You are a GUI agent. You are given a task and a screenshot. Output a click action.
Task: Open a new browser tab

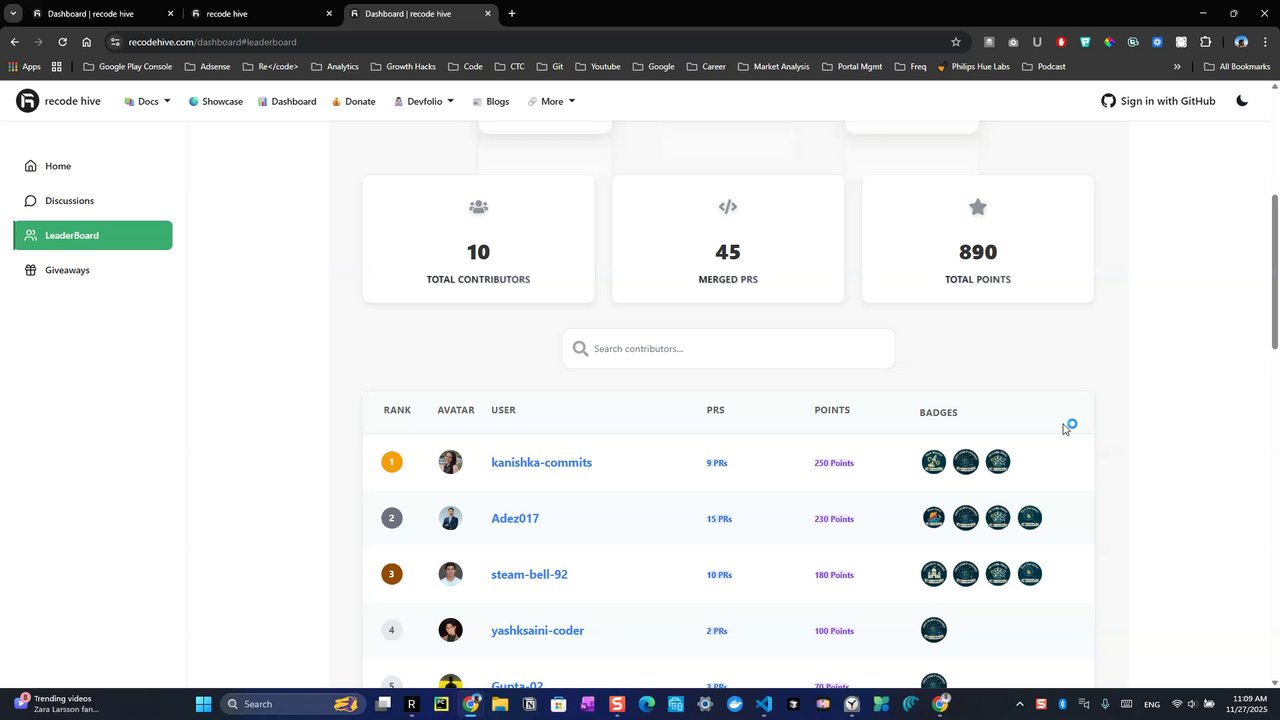pyautogui.click(x=512, y=14)
